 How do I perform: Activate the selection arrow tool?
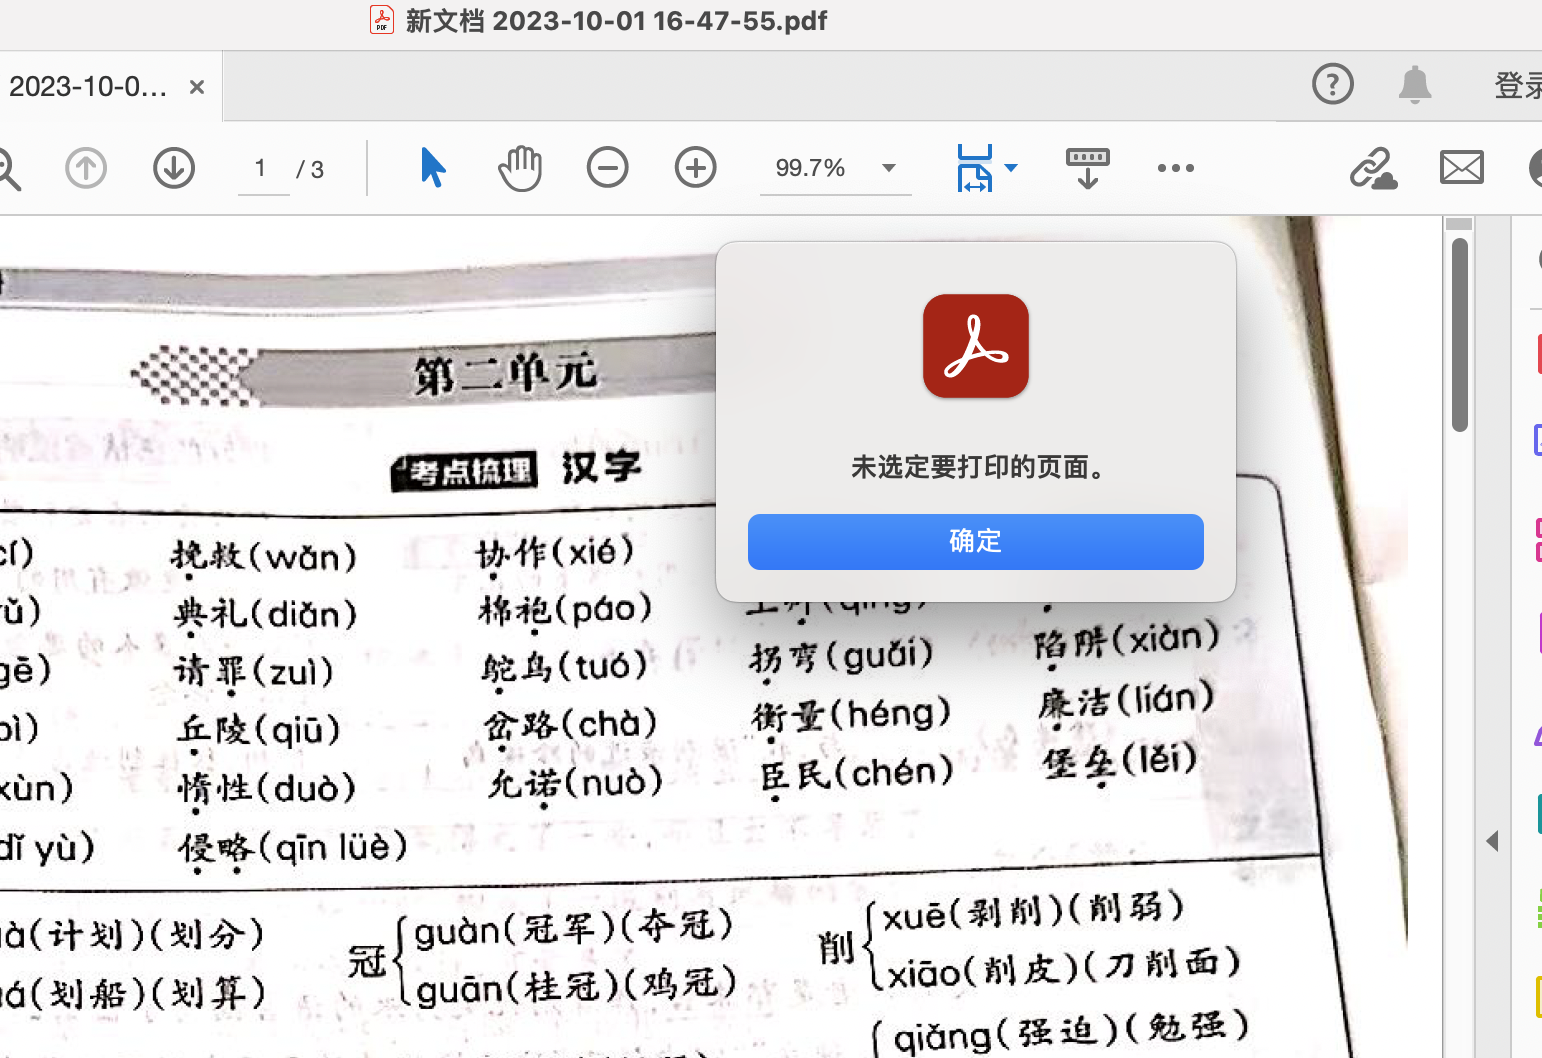click(x=432, y=168)
